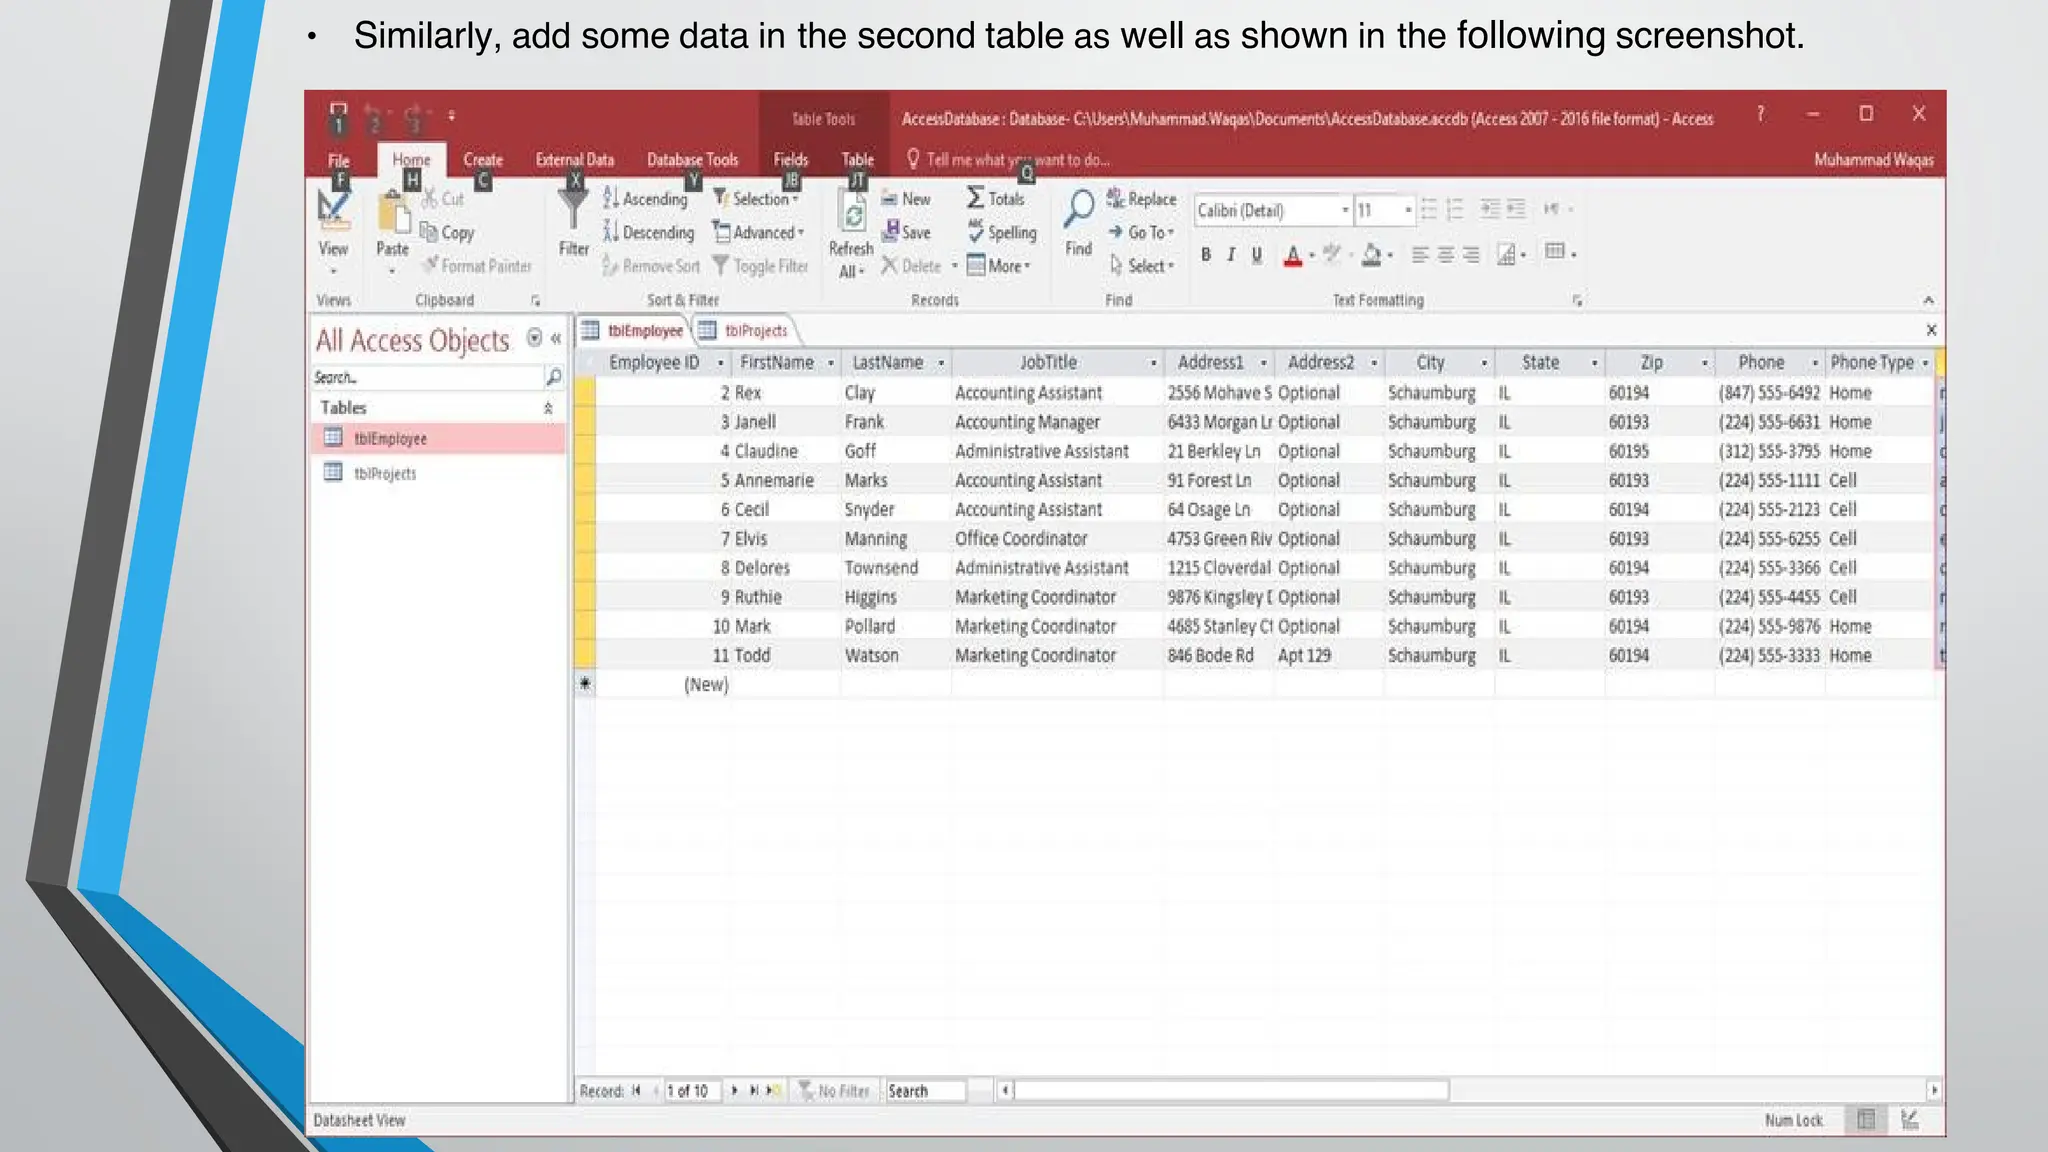The height and width of the screenshot is (1152, 2048).
Task: Create a New record
Action: point(906,199)
